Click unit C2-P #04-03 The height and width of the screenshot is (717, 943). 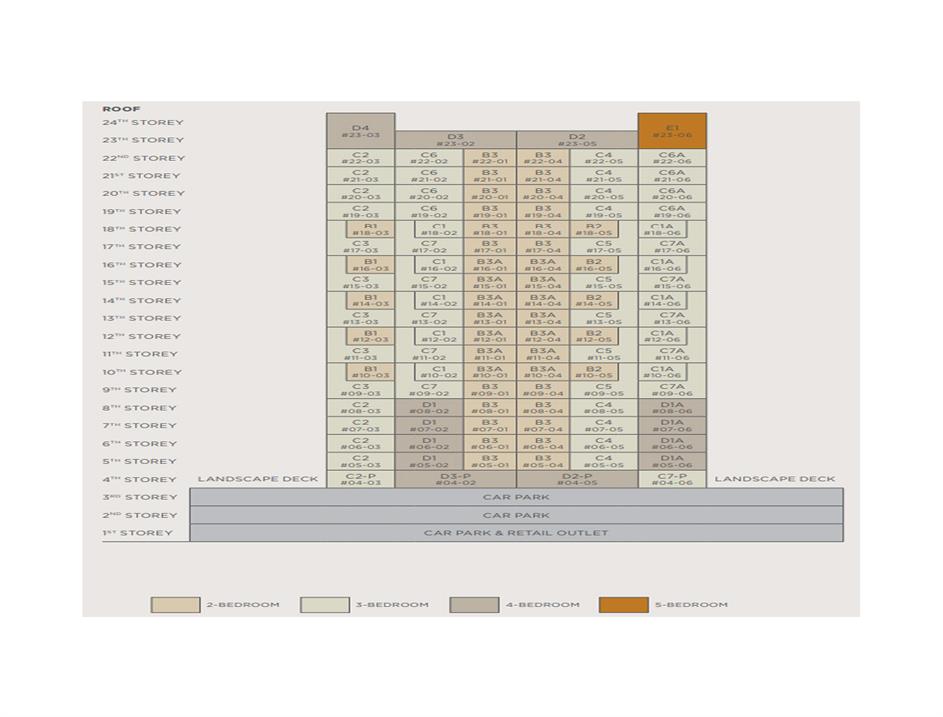(x=361, y=479)
